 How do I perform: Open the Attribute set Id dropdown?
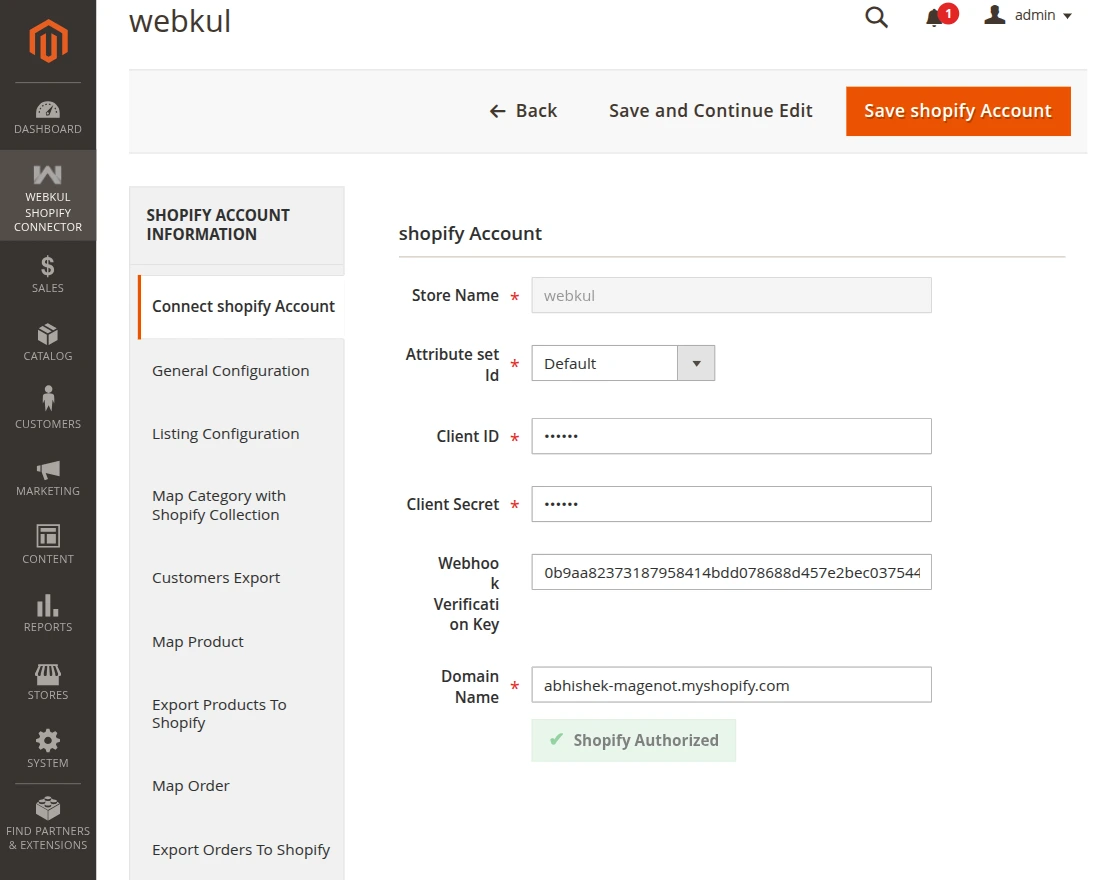coord(622,363)
